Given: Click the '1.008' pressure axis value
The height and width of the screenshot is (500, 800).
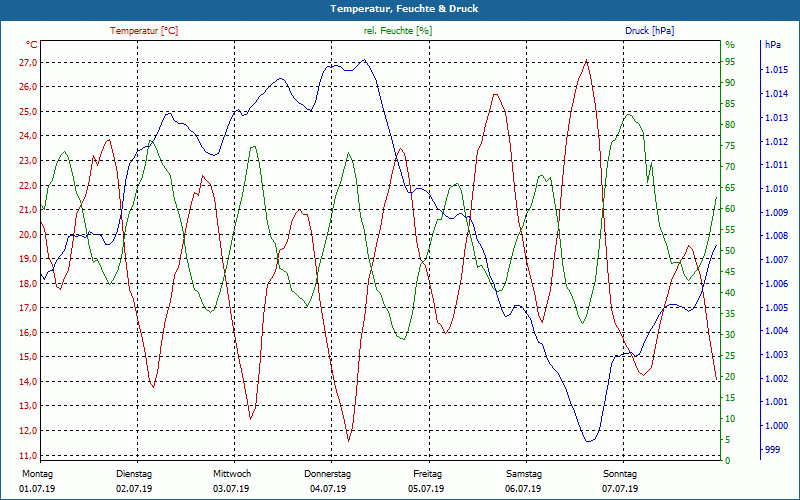Looking at the screenshot, I should (x=777, y=236).
